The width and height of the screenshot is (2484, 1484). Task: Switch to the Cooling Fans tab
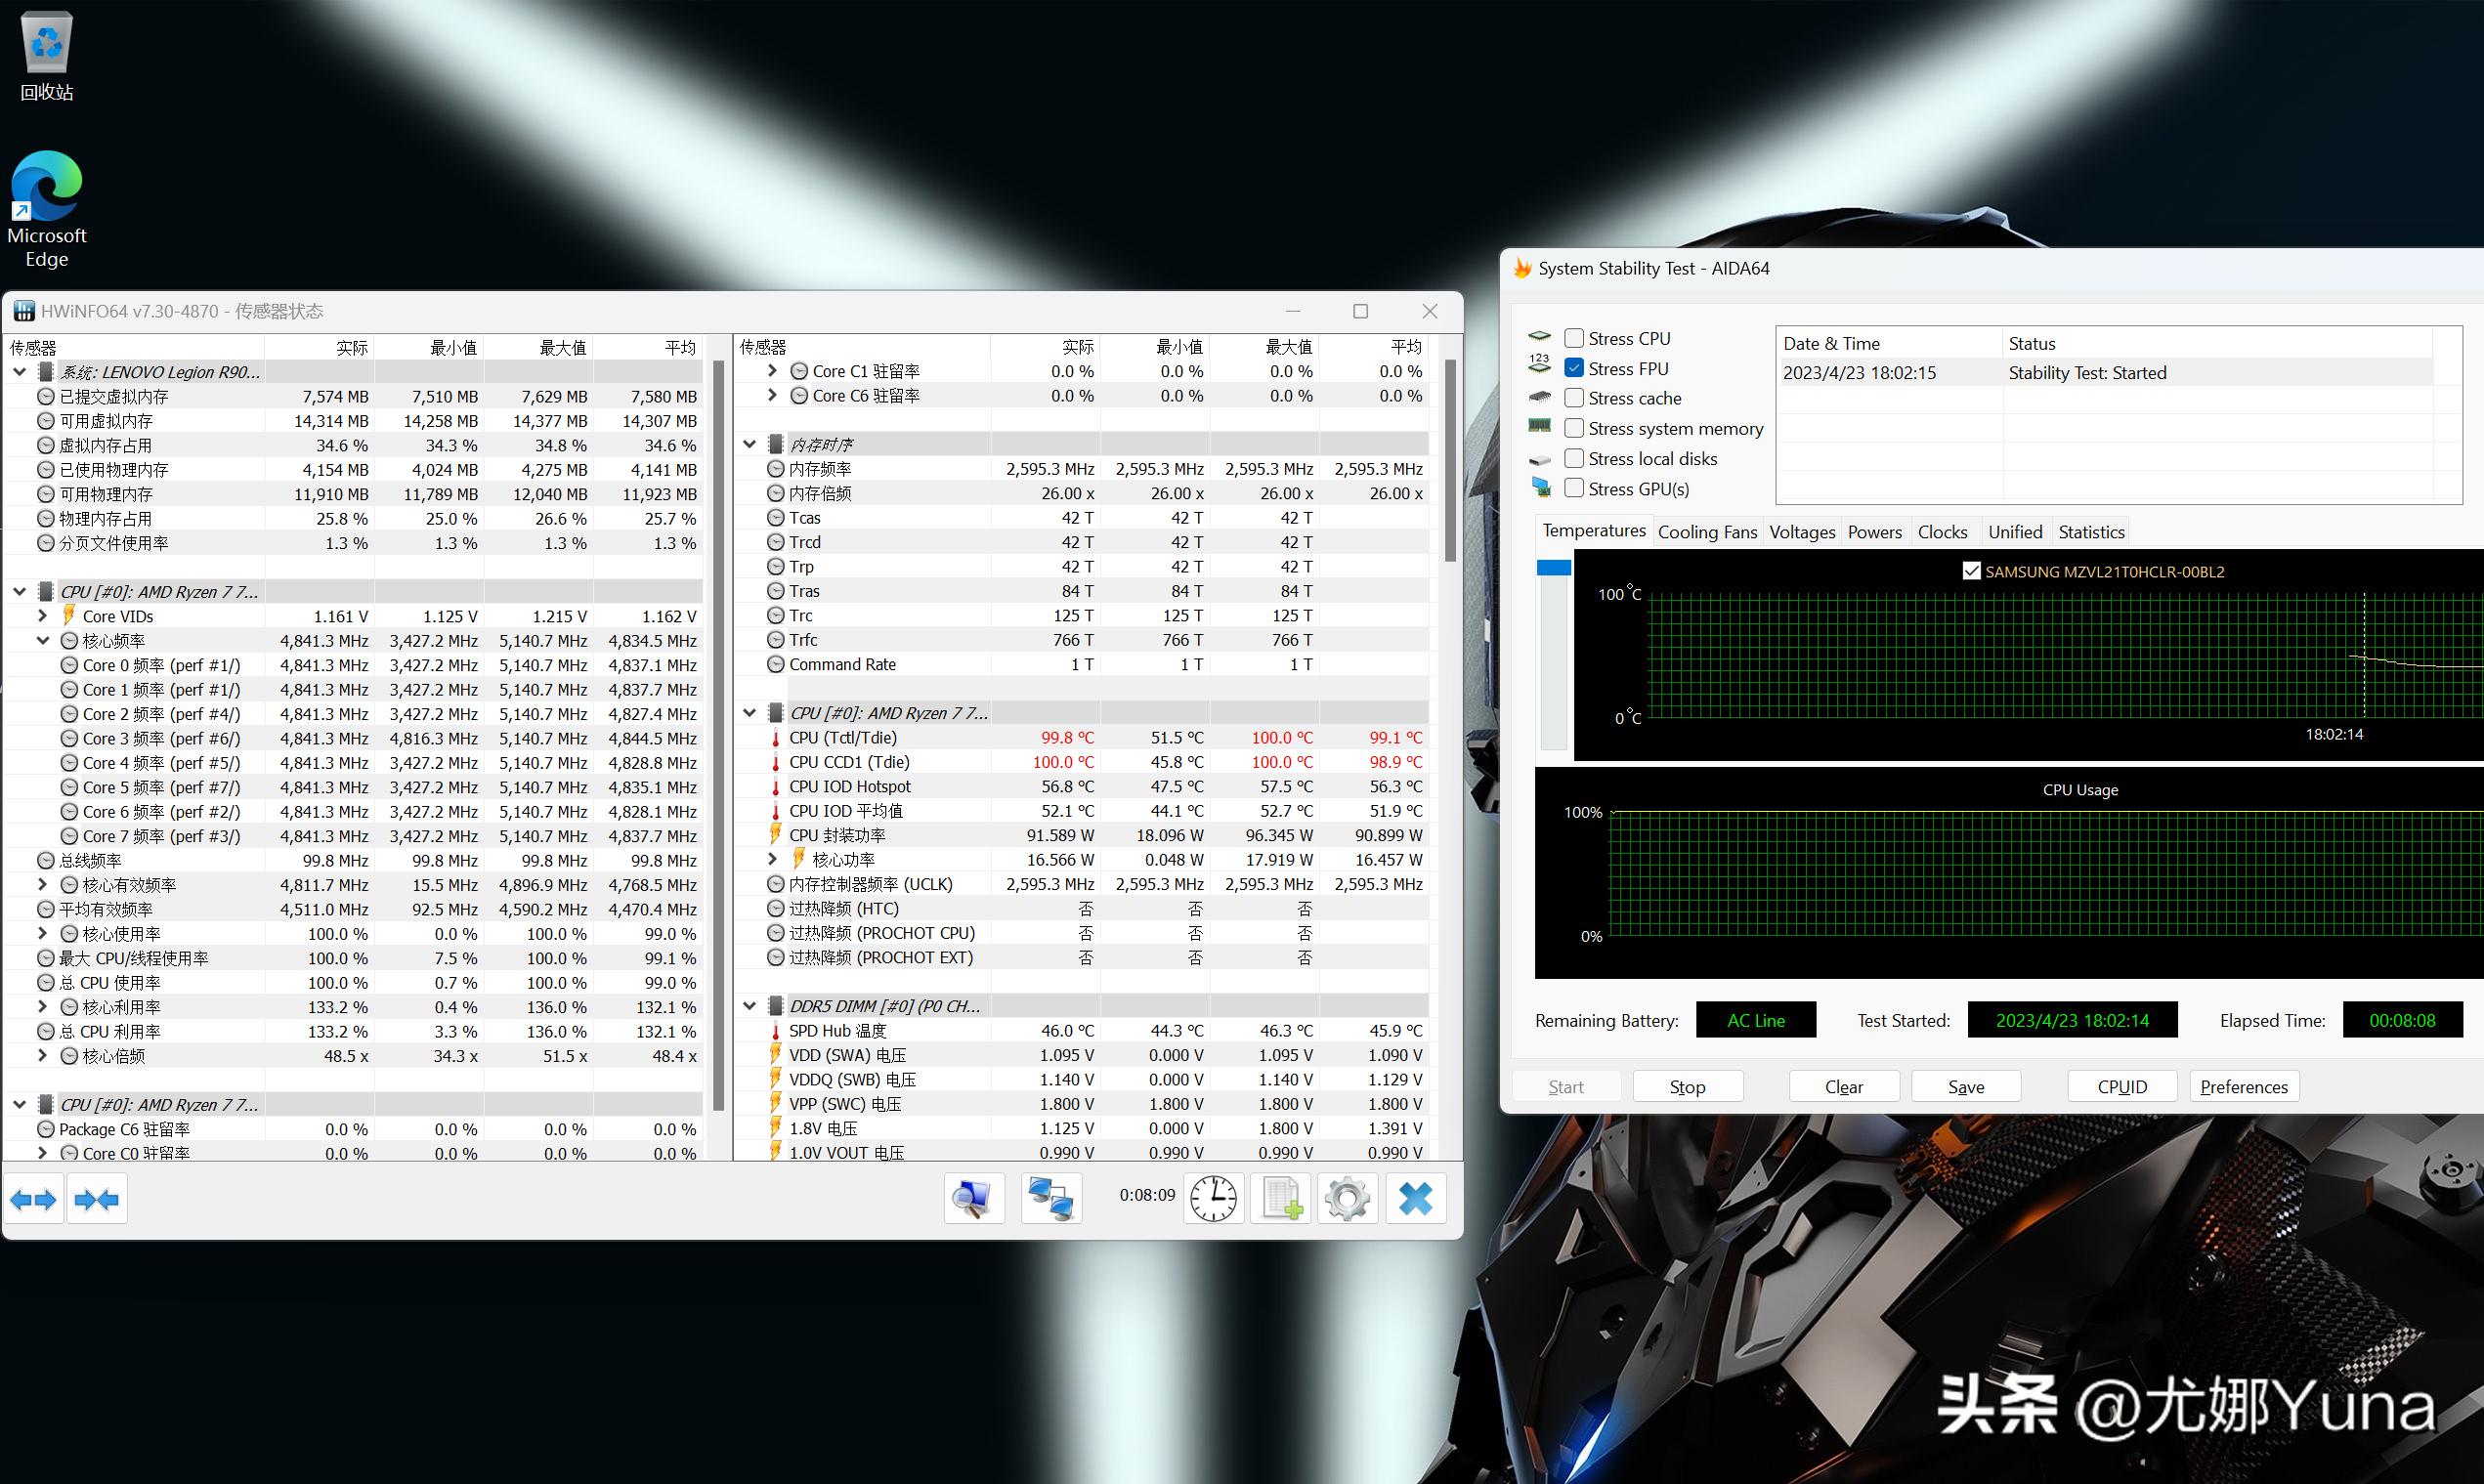pos(1706,532)
